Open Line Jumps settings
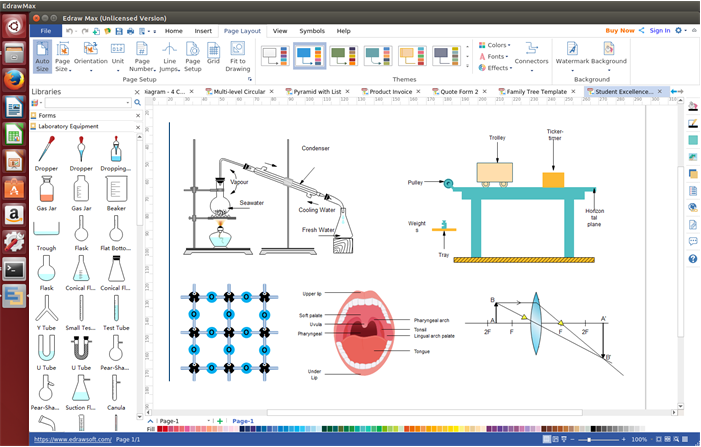The image size is (701, 447). 169,56
